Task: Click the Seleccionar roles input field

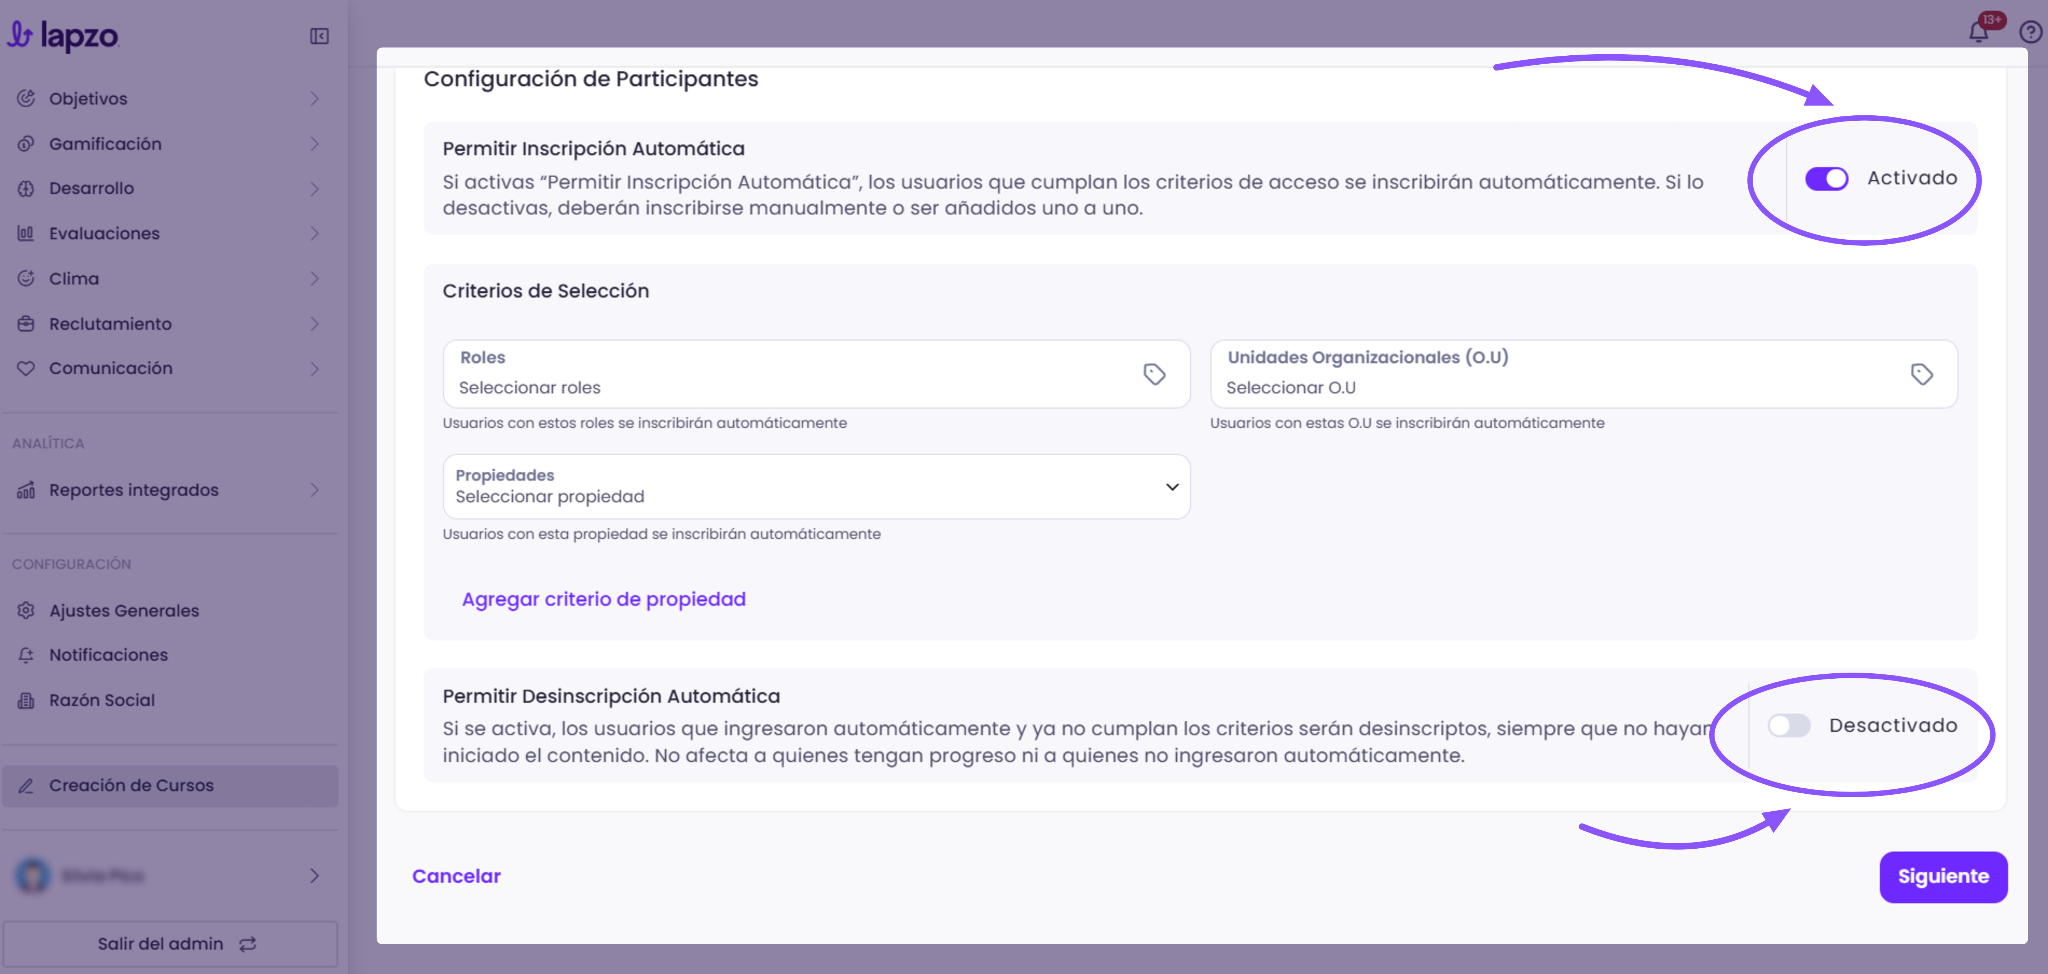Action: 816,374
